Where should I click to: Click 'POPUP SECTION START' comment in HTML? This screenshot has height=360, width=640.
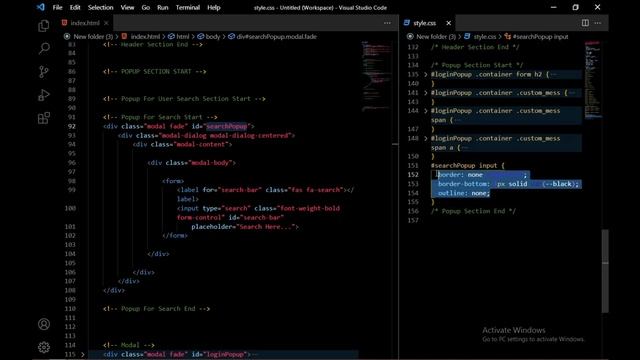pos(155,71)
